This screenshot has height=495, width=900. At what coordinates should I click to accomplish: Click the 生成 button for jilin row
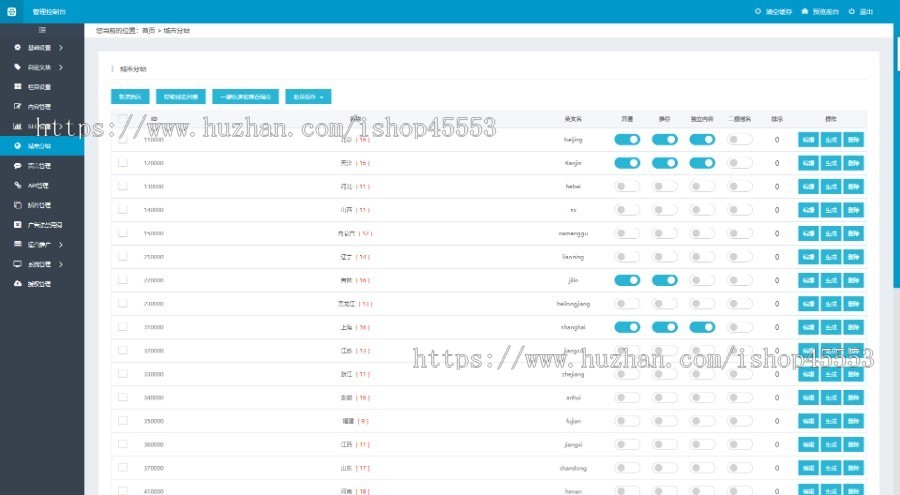(831, 280)
